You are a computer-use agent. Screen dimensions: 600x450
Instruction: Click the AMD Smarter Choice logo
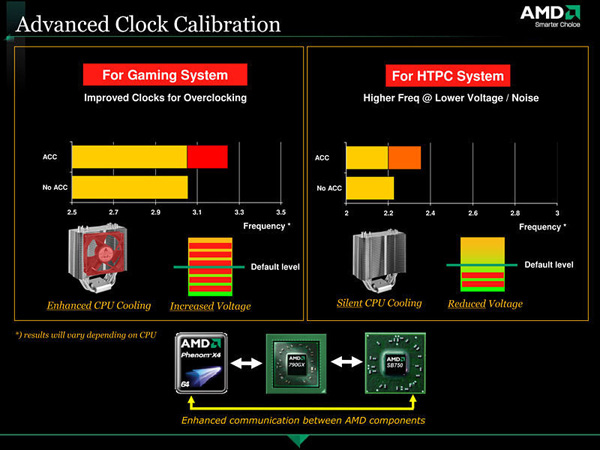point(550,17)
